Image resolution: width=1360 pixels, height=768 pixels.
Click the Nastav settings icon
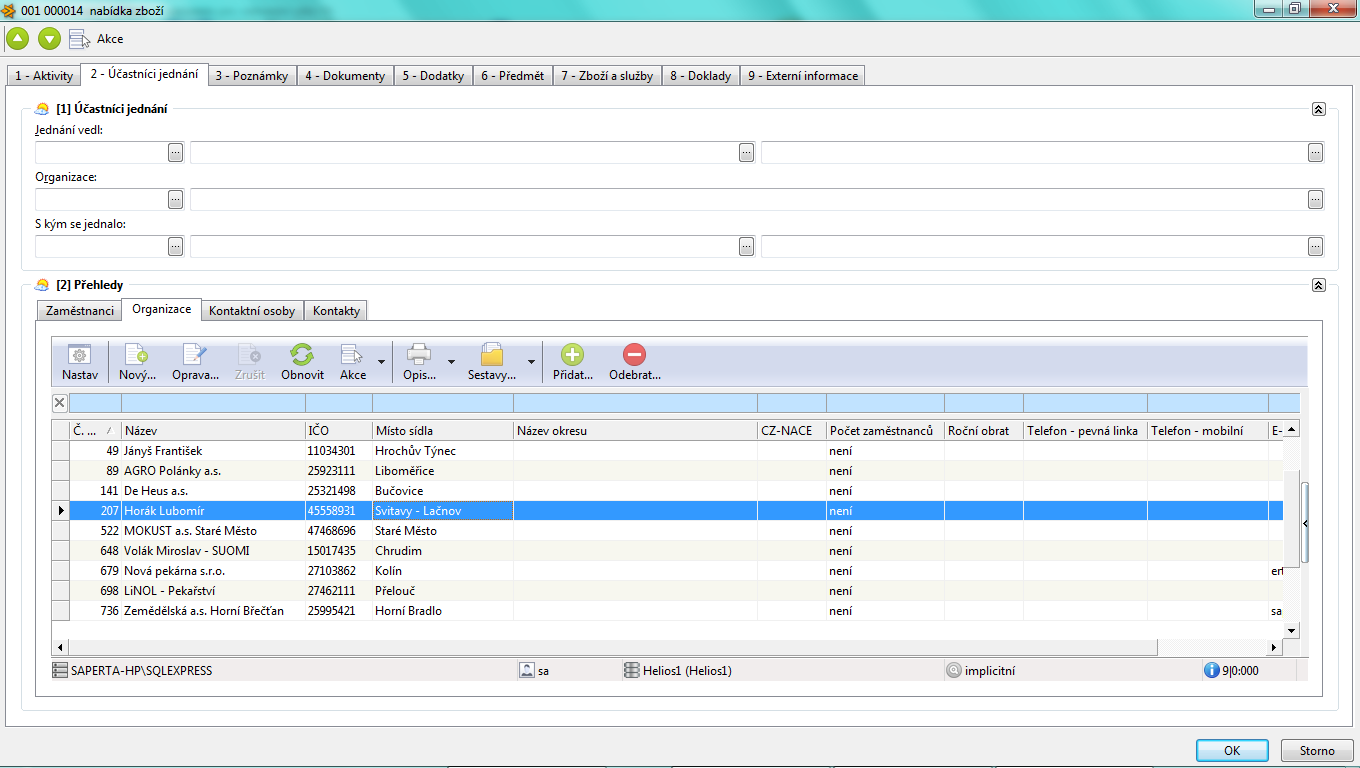pos(79,355)
